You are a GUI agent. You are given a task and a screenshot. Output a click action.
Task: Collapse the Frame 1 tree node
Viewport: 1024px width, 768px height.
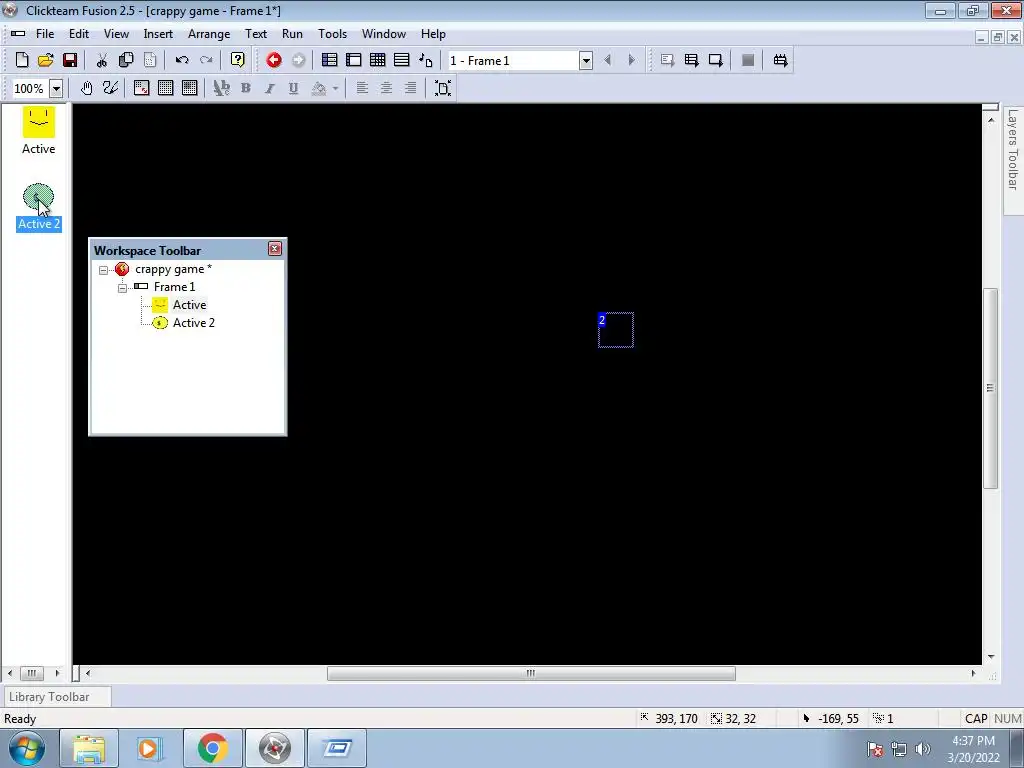(x=122, y=288)
